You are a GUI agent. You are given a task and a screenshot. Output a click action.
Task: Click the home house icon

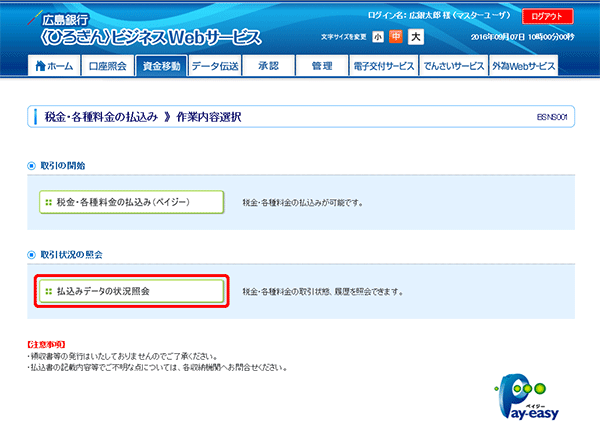40,66
